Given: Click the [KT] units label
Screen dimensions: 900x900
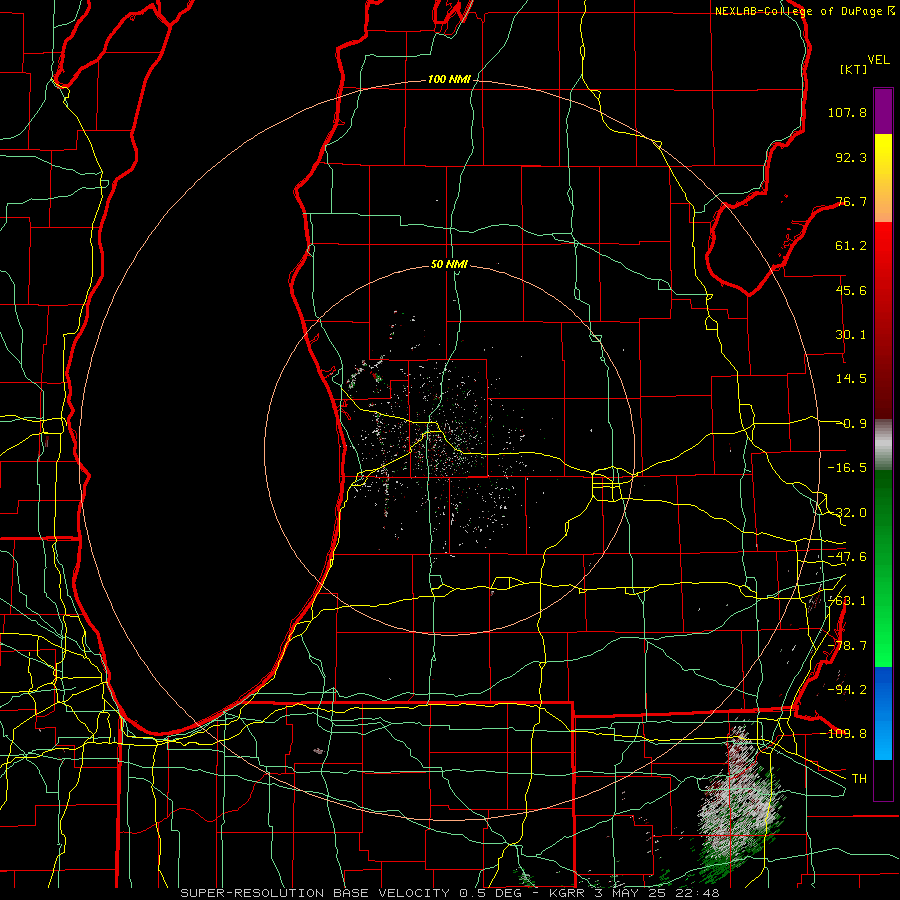Looking at the screenshot, I should (854, 69).
